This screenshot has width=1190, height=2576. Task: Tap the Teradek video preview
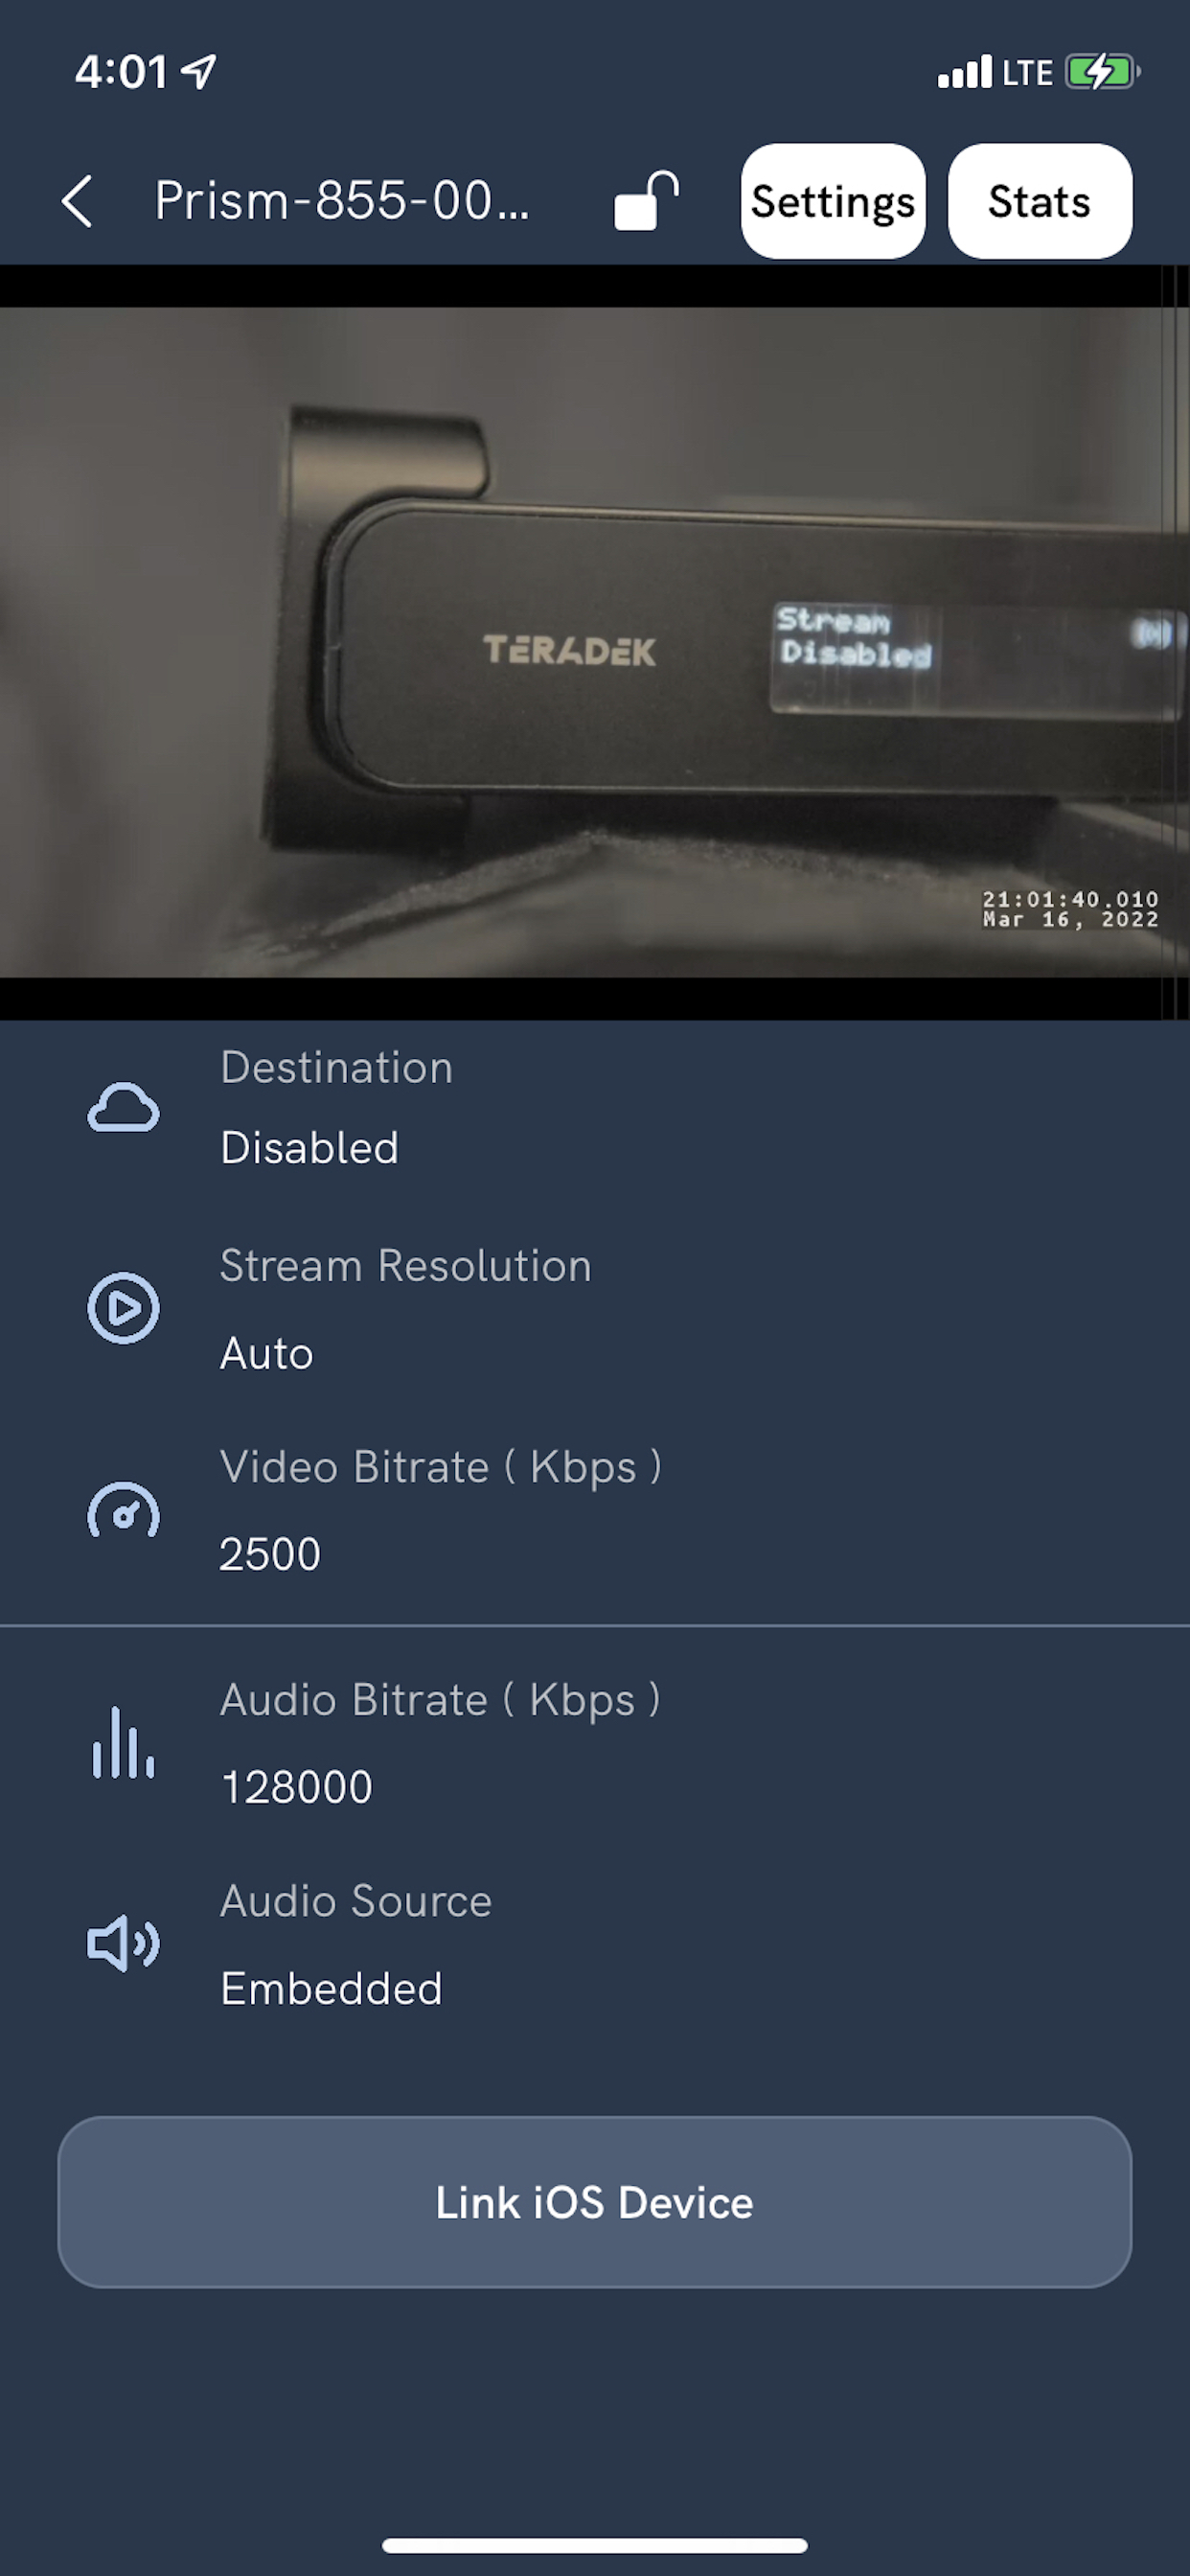595,642
